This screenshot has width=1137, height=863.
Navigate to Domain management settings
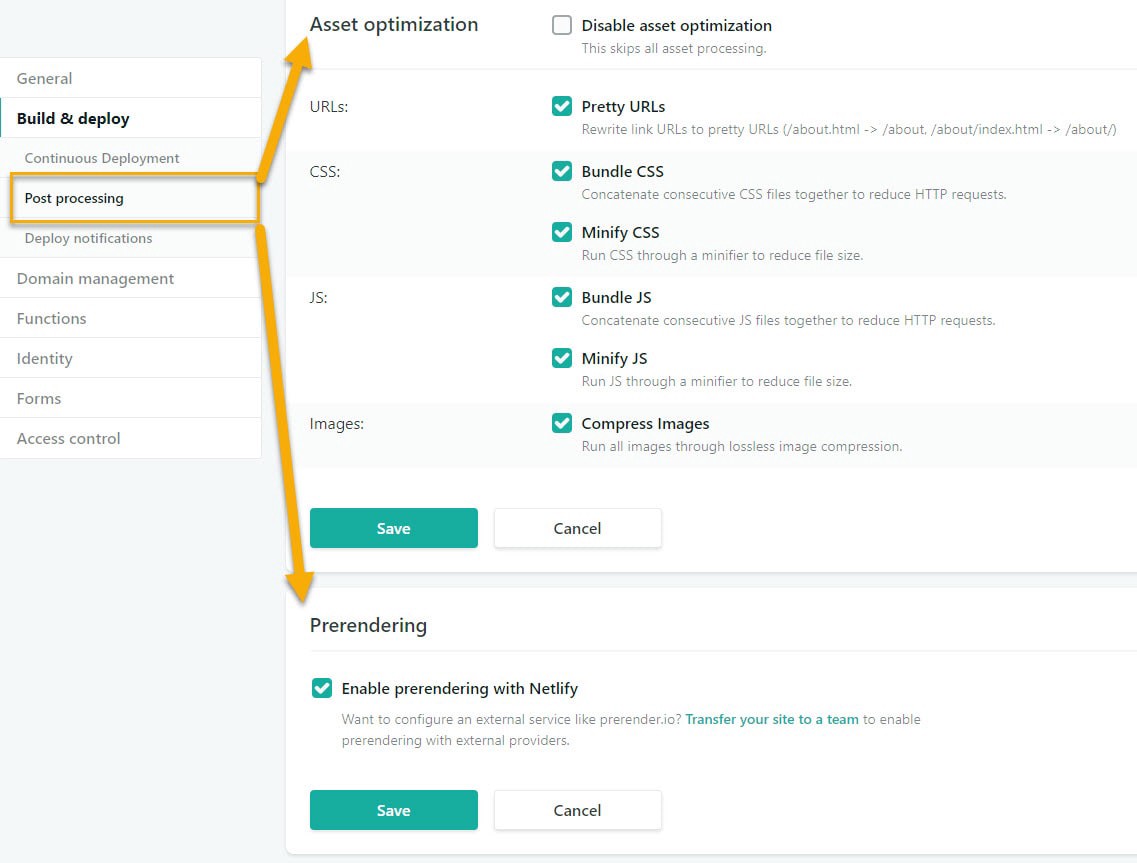point(95,278)
